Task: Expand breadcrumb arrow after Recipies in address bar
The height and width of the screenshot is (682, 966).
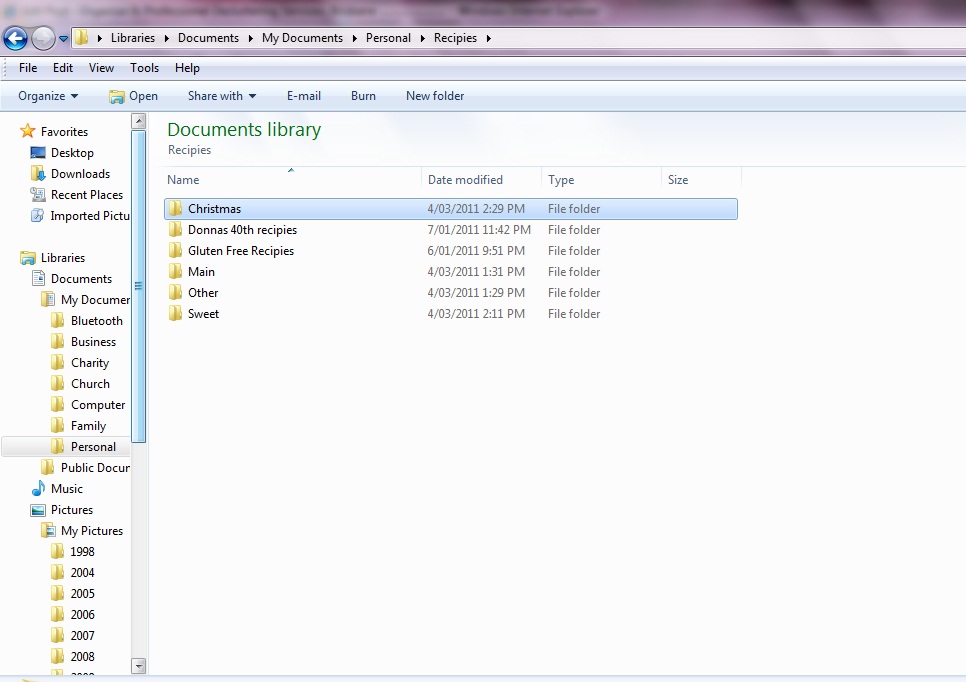Action: 488,38
